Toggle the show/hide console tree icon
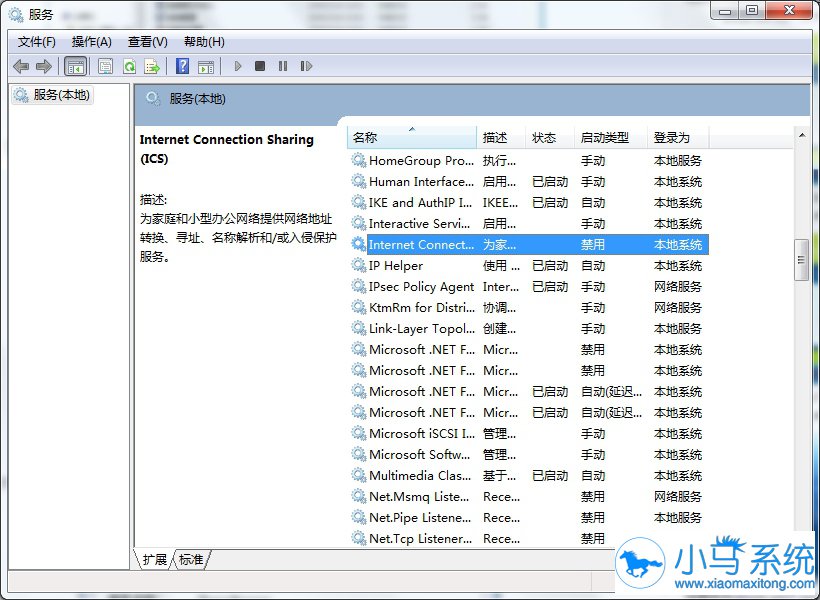Viewport: 820px width, 600px height. click(x=75, y=66)
